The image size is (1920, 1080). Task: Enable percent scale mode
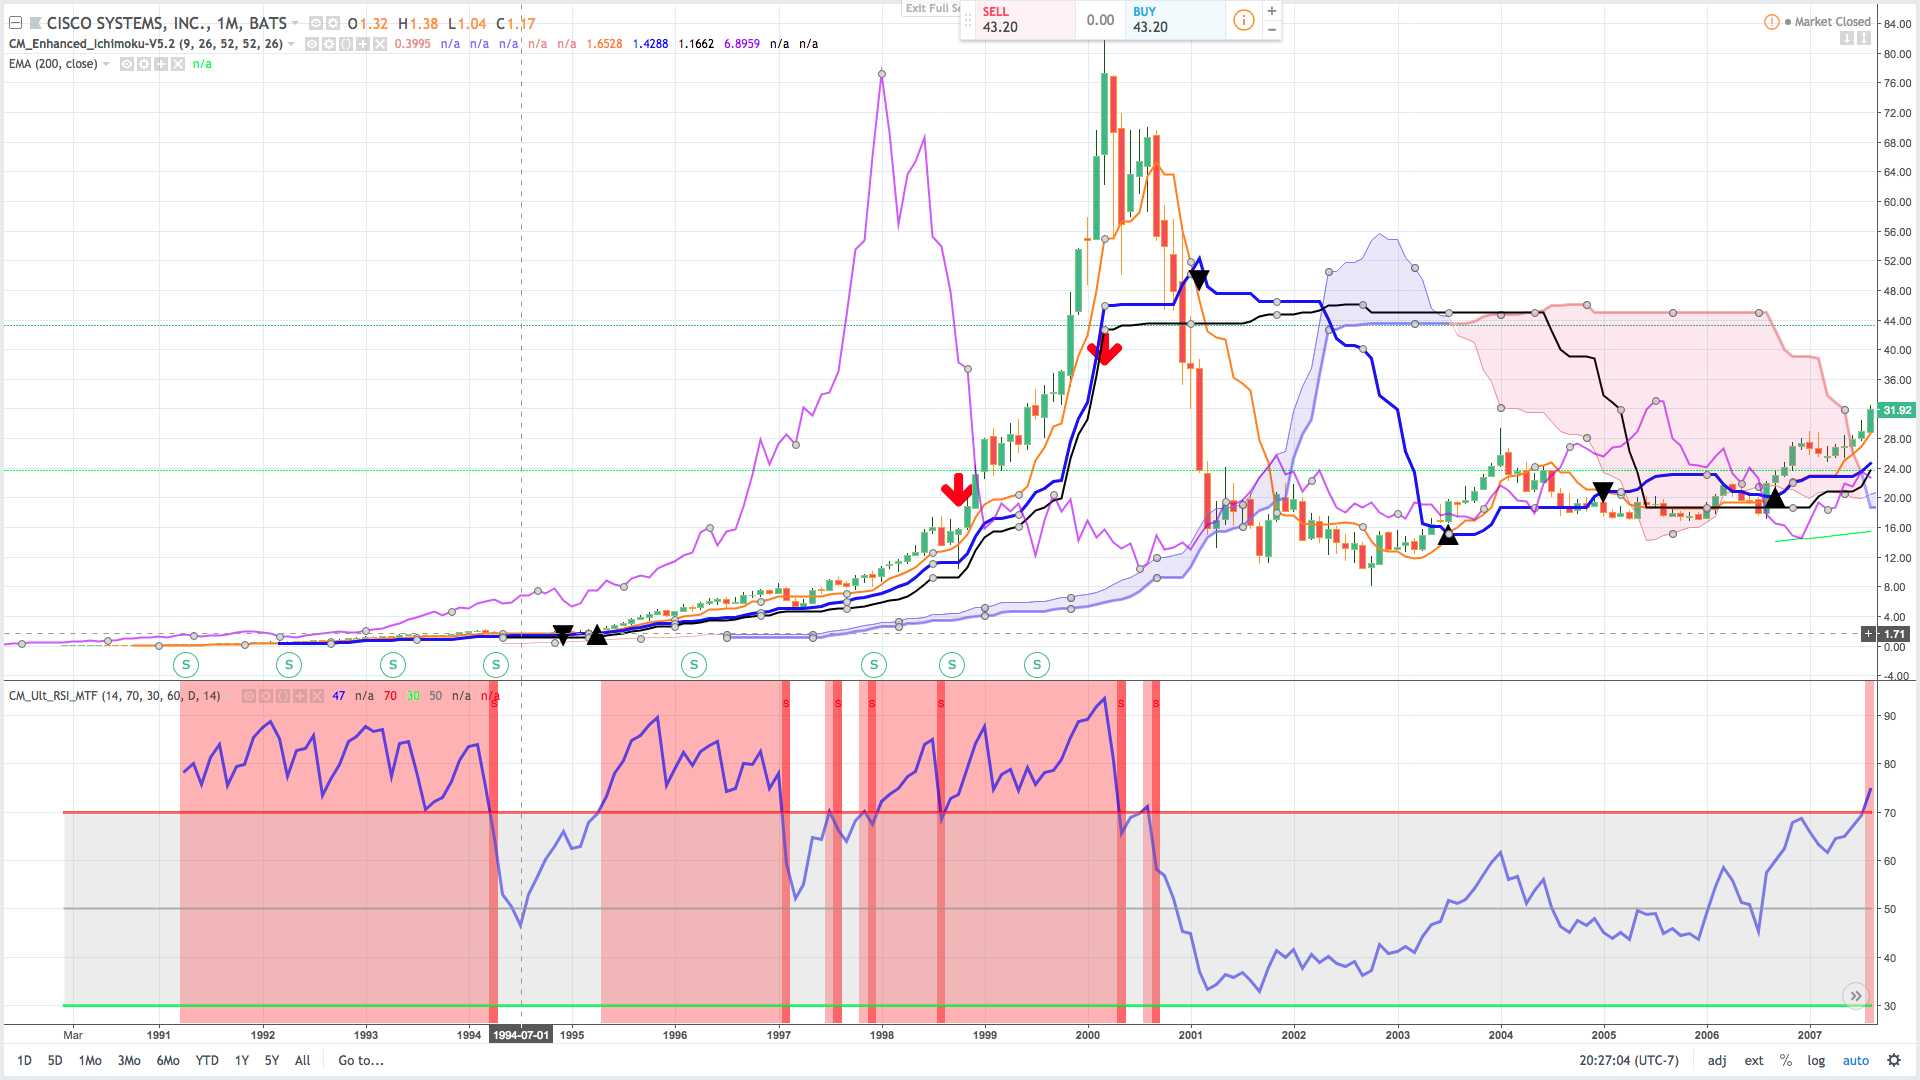[1785, 1060]
